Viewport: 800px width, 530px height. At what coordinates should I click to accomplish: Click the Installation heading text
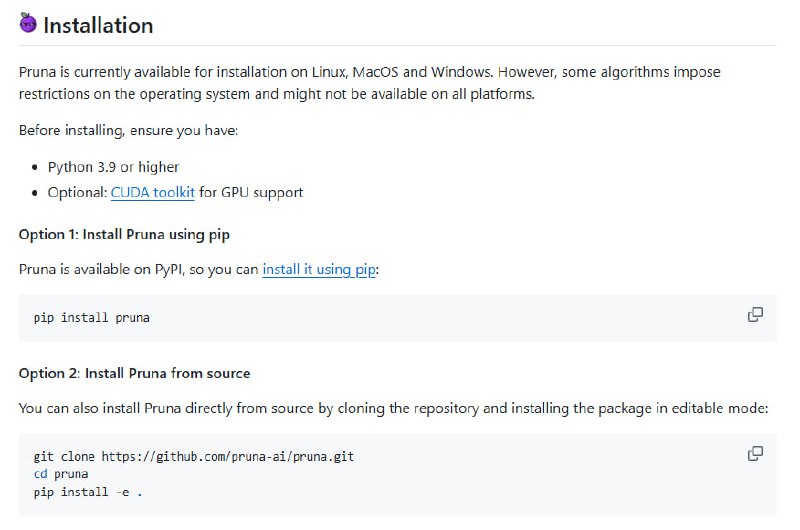click(98, 25)
